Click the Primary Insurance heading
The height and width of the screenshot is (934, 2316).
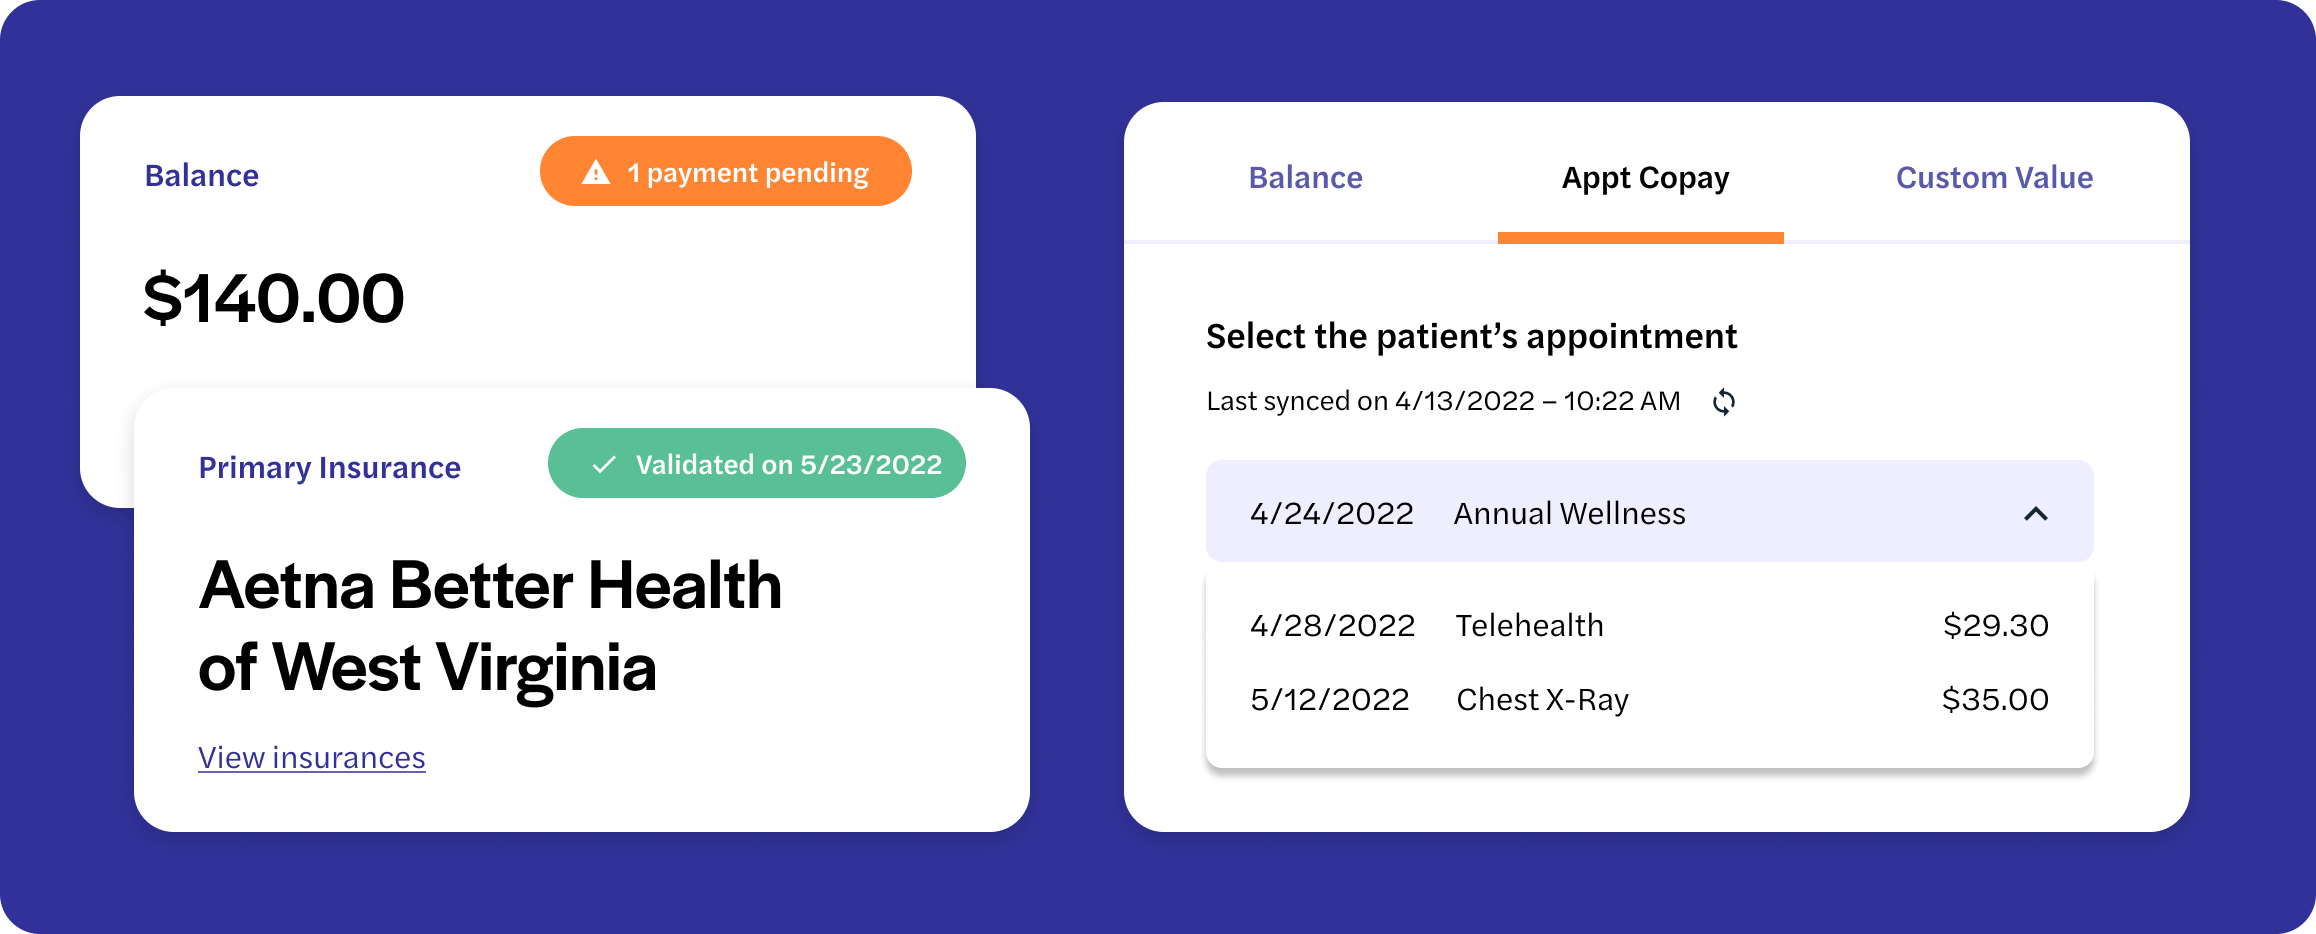(330, 468)
